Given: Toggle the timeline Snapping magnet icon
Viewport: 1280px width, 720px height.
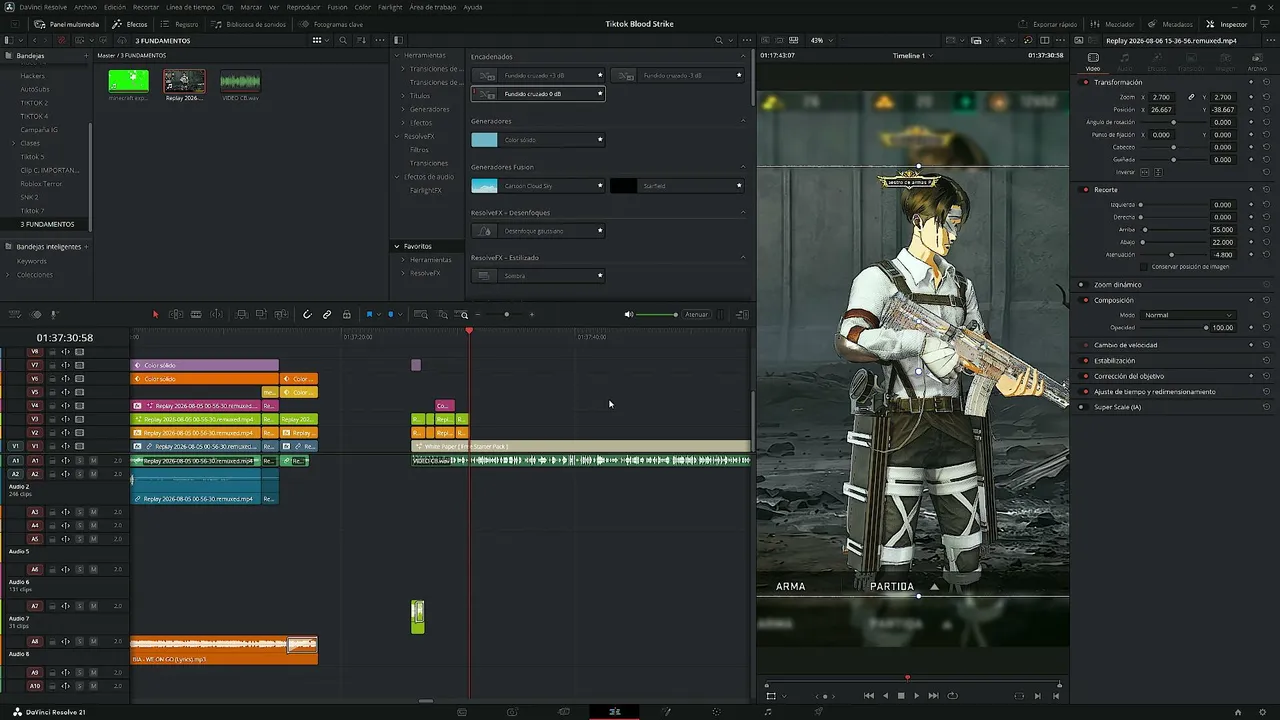Looking at the screenshot, I should tap(307, 314).
